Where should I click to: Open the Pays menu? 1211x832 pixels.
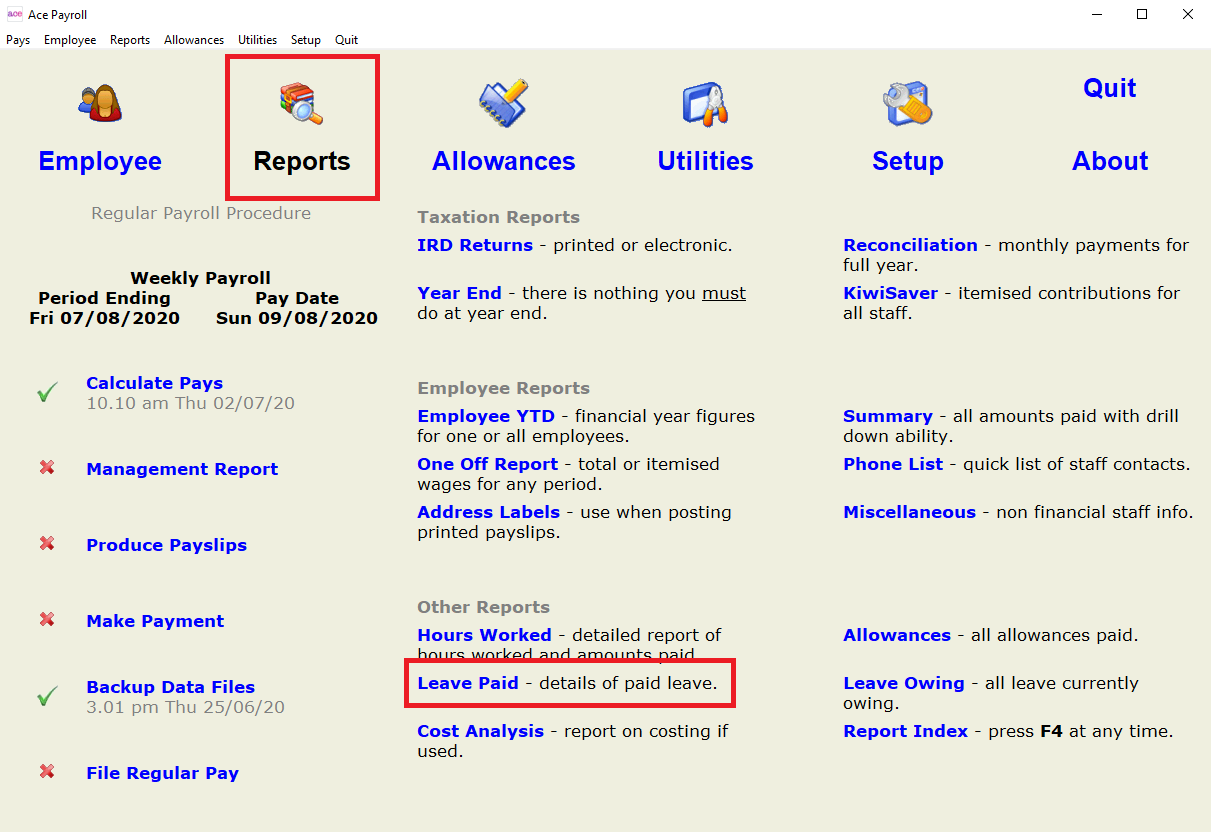[18, 40]
